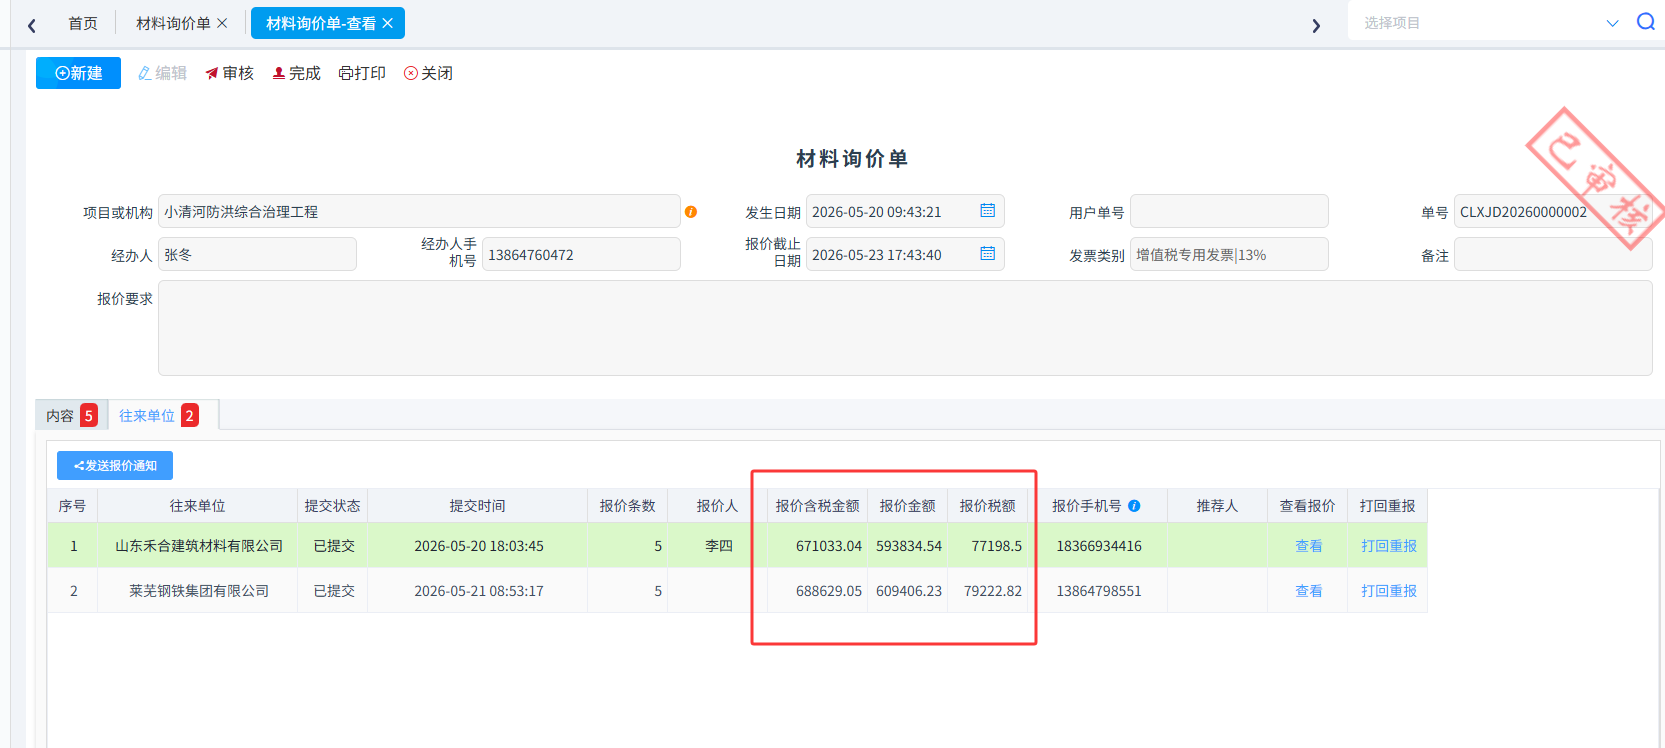Image resolution: width=1665 pixels, height=748 pixels.
Task: Click 发送报价通知 button
Action: click(x=115, y=466)
